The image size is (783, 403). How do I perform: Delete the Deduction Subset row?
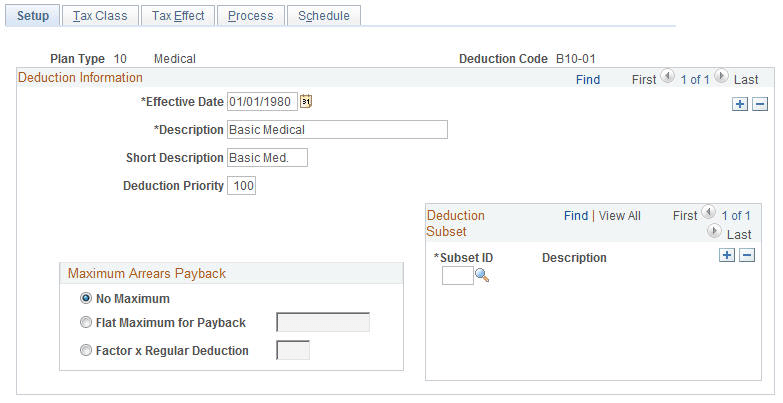tap(746, 256)
